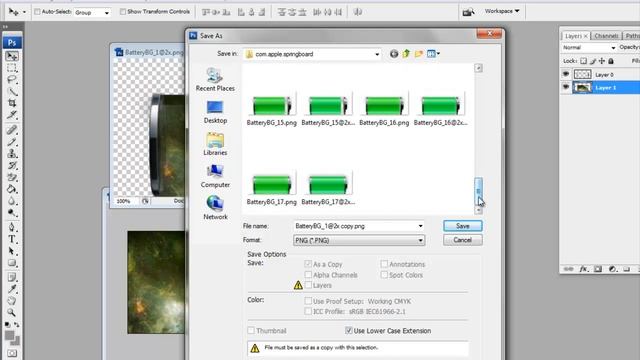This screenshot has height=360, width=640.
Task: Select the Crop tool
Action: click(12, 103)
